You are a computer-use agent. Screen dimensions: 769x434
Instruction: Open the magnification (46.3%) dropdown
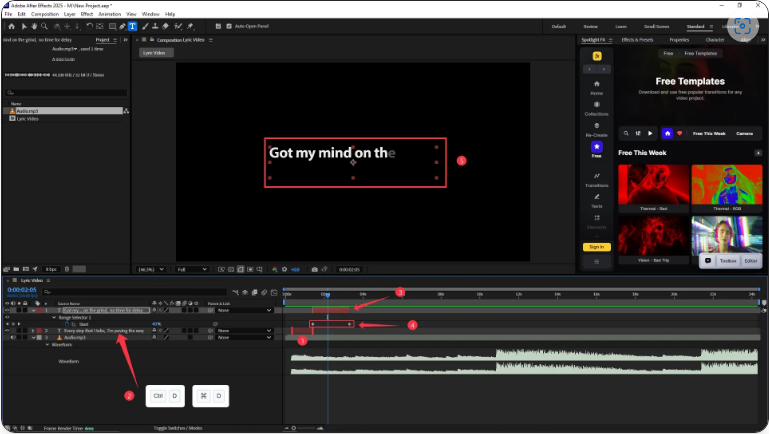click(151, 269)
